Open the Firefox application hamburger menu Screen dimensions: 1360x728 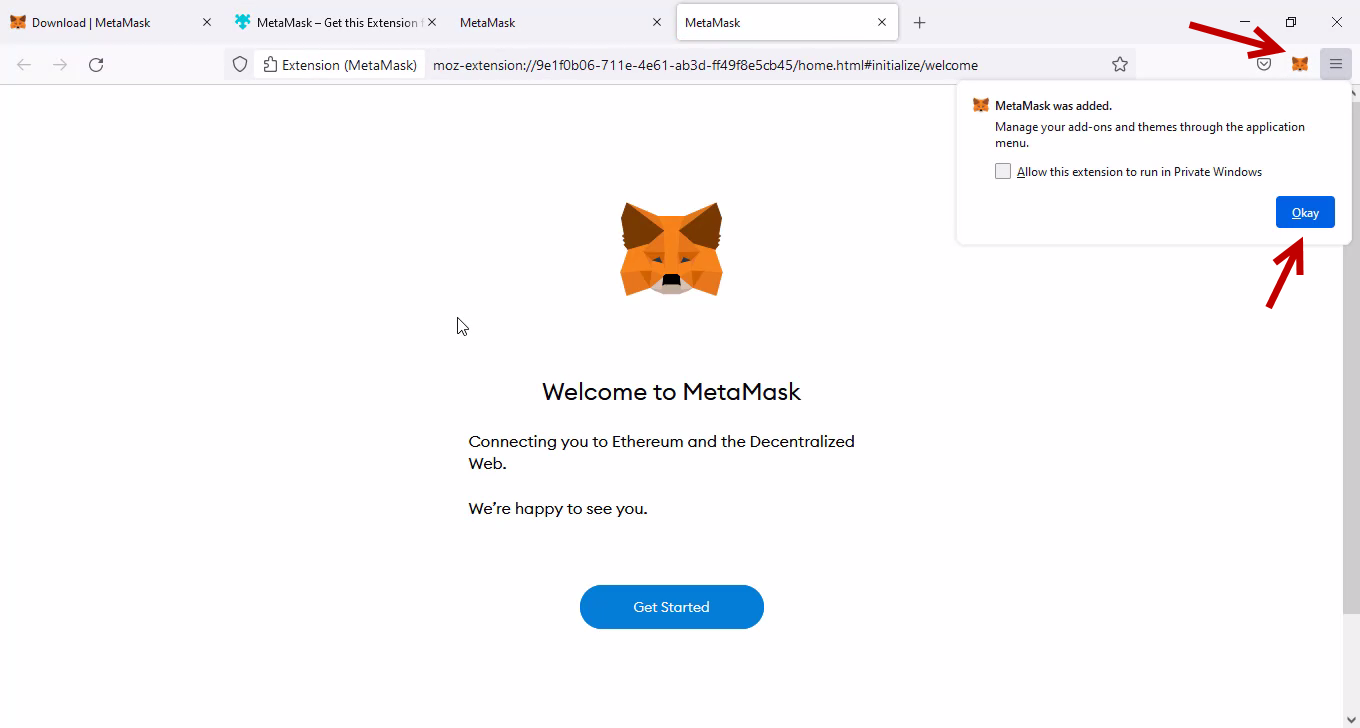point(1335,64)
